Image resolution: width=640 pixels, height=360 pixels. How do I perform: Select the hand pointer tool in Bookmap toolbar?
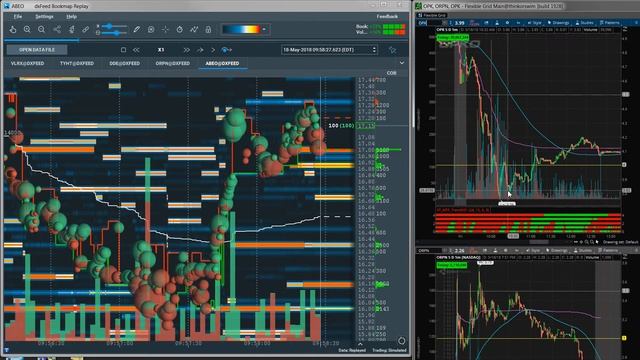coord(13,29)
